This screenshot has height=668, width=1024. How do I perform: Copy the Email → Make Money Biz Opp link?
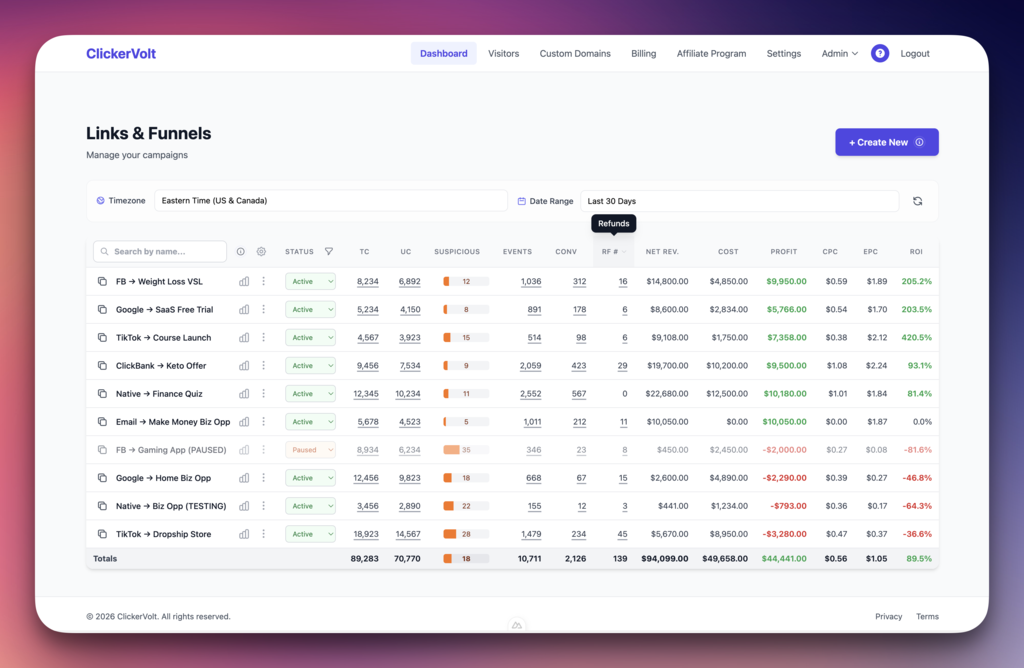(x=102, y=421)
